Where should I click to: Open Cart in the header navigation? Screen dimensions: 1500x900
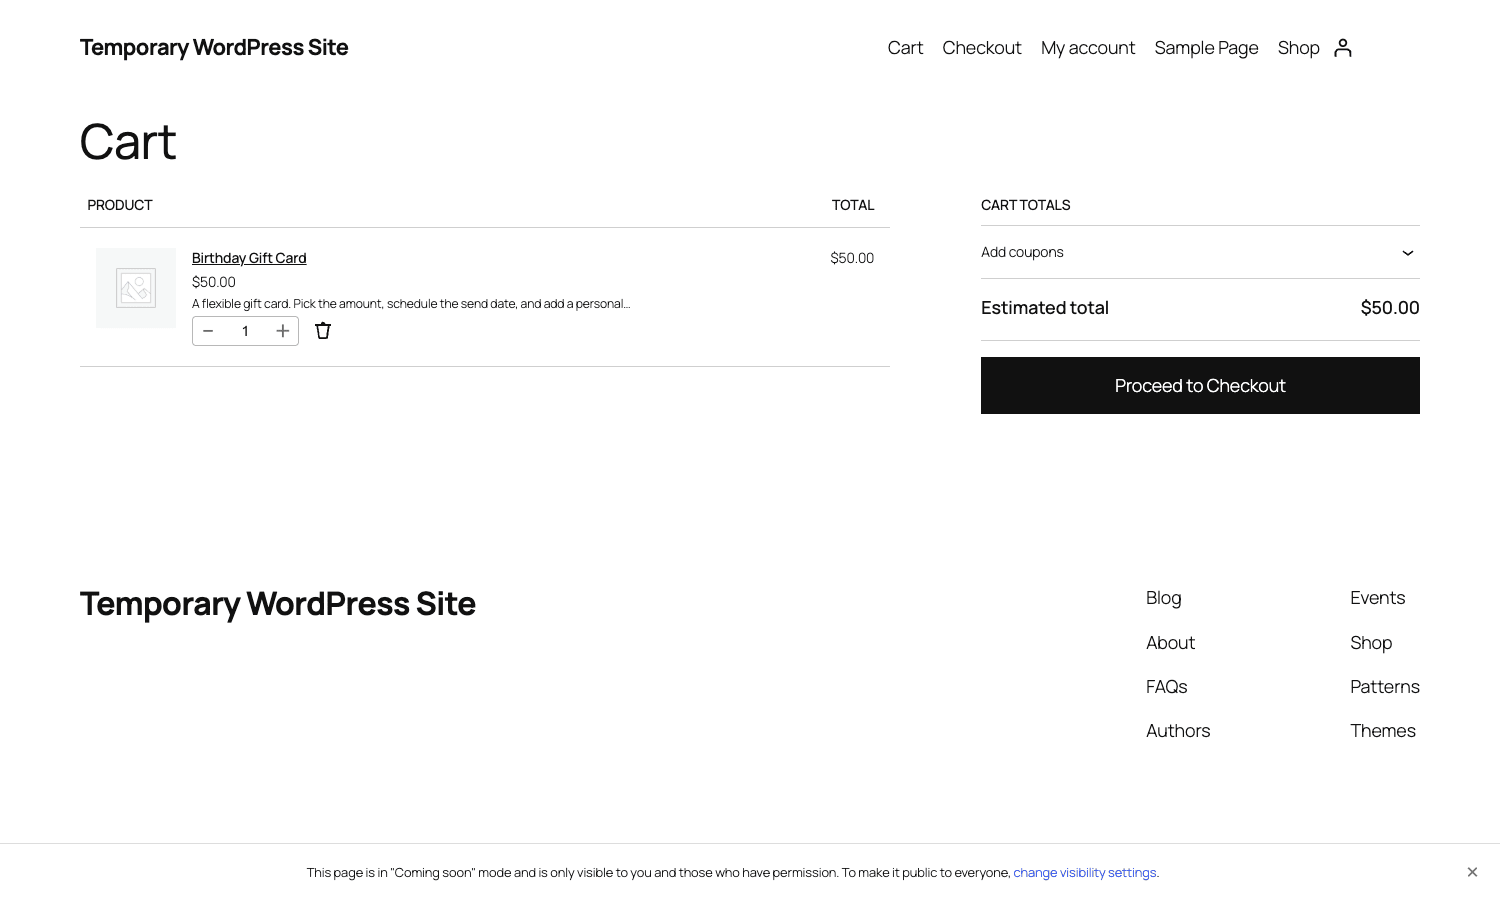coord(905,48)
